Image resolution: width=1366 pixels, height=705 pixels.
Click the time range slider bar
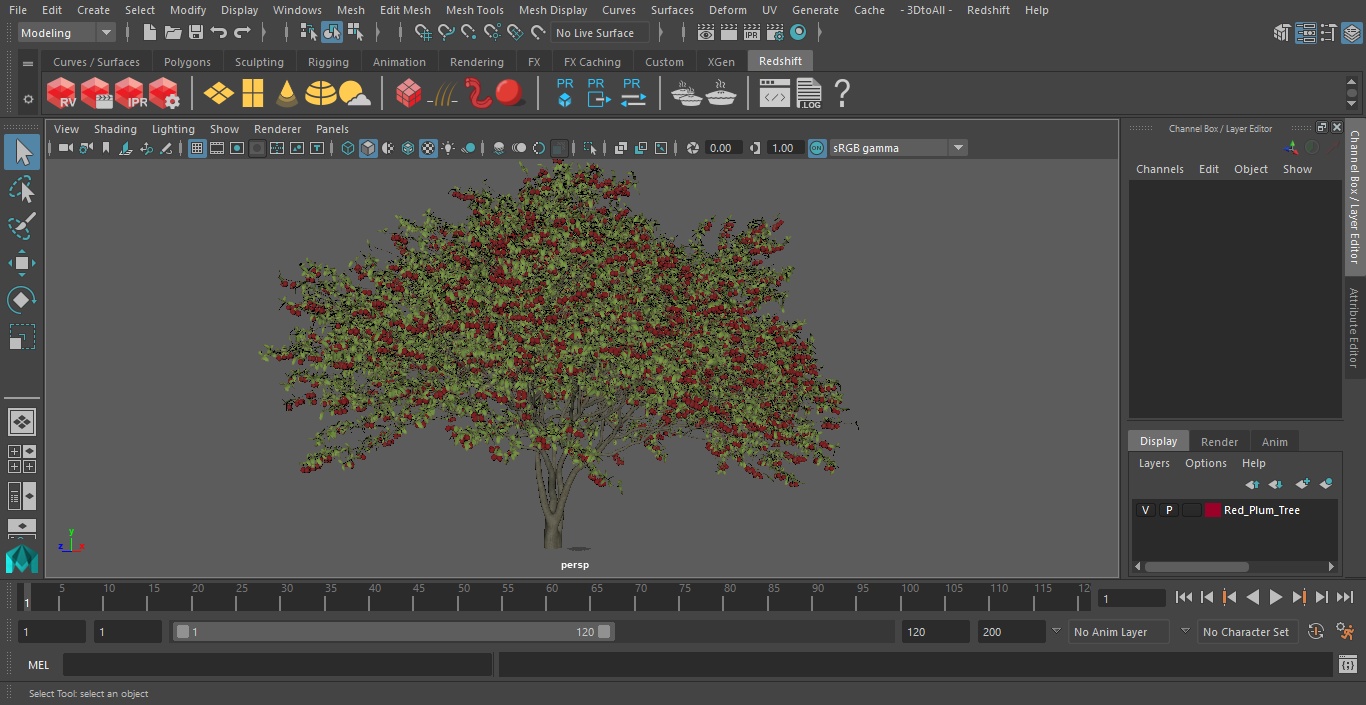pos(393,632)
